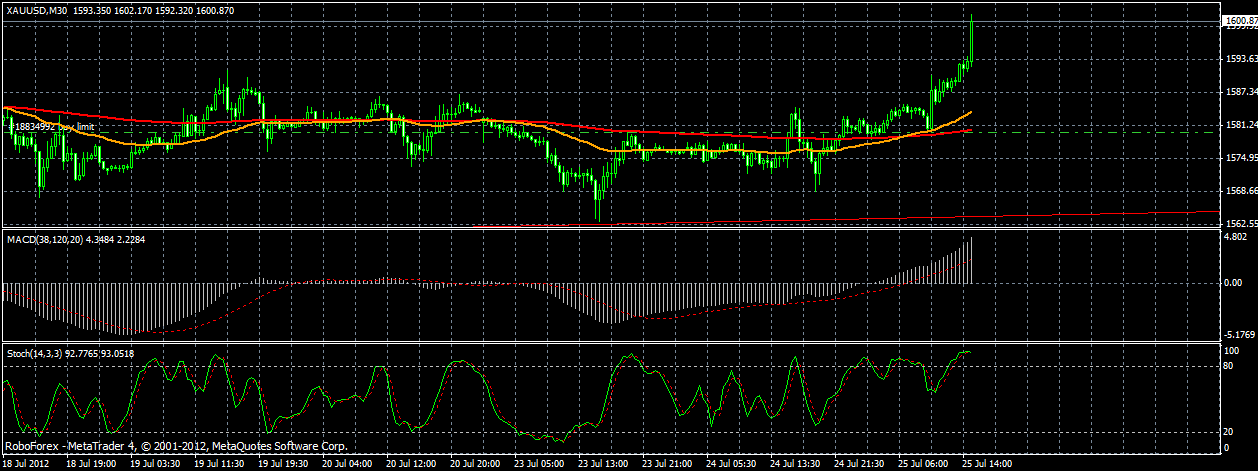1258x471 pixels.
Task: Click the 23 Jul 21:00 time label
Action: (667, 464)
